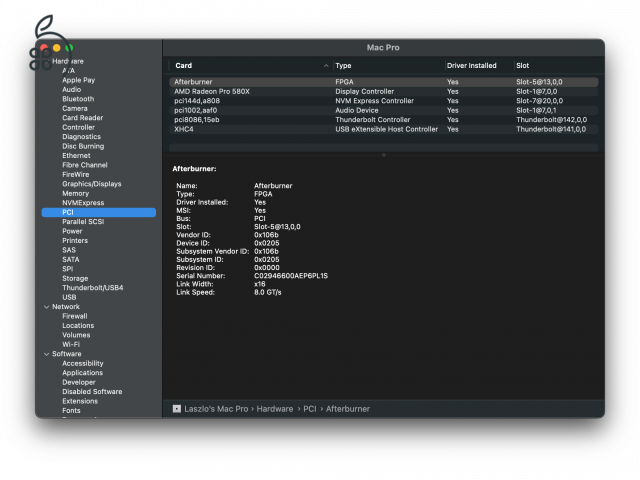Screen dimensions: 640x480
Task: Open Extensions in the sidebar
Action: click(80, 401)
